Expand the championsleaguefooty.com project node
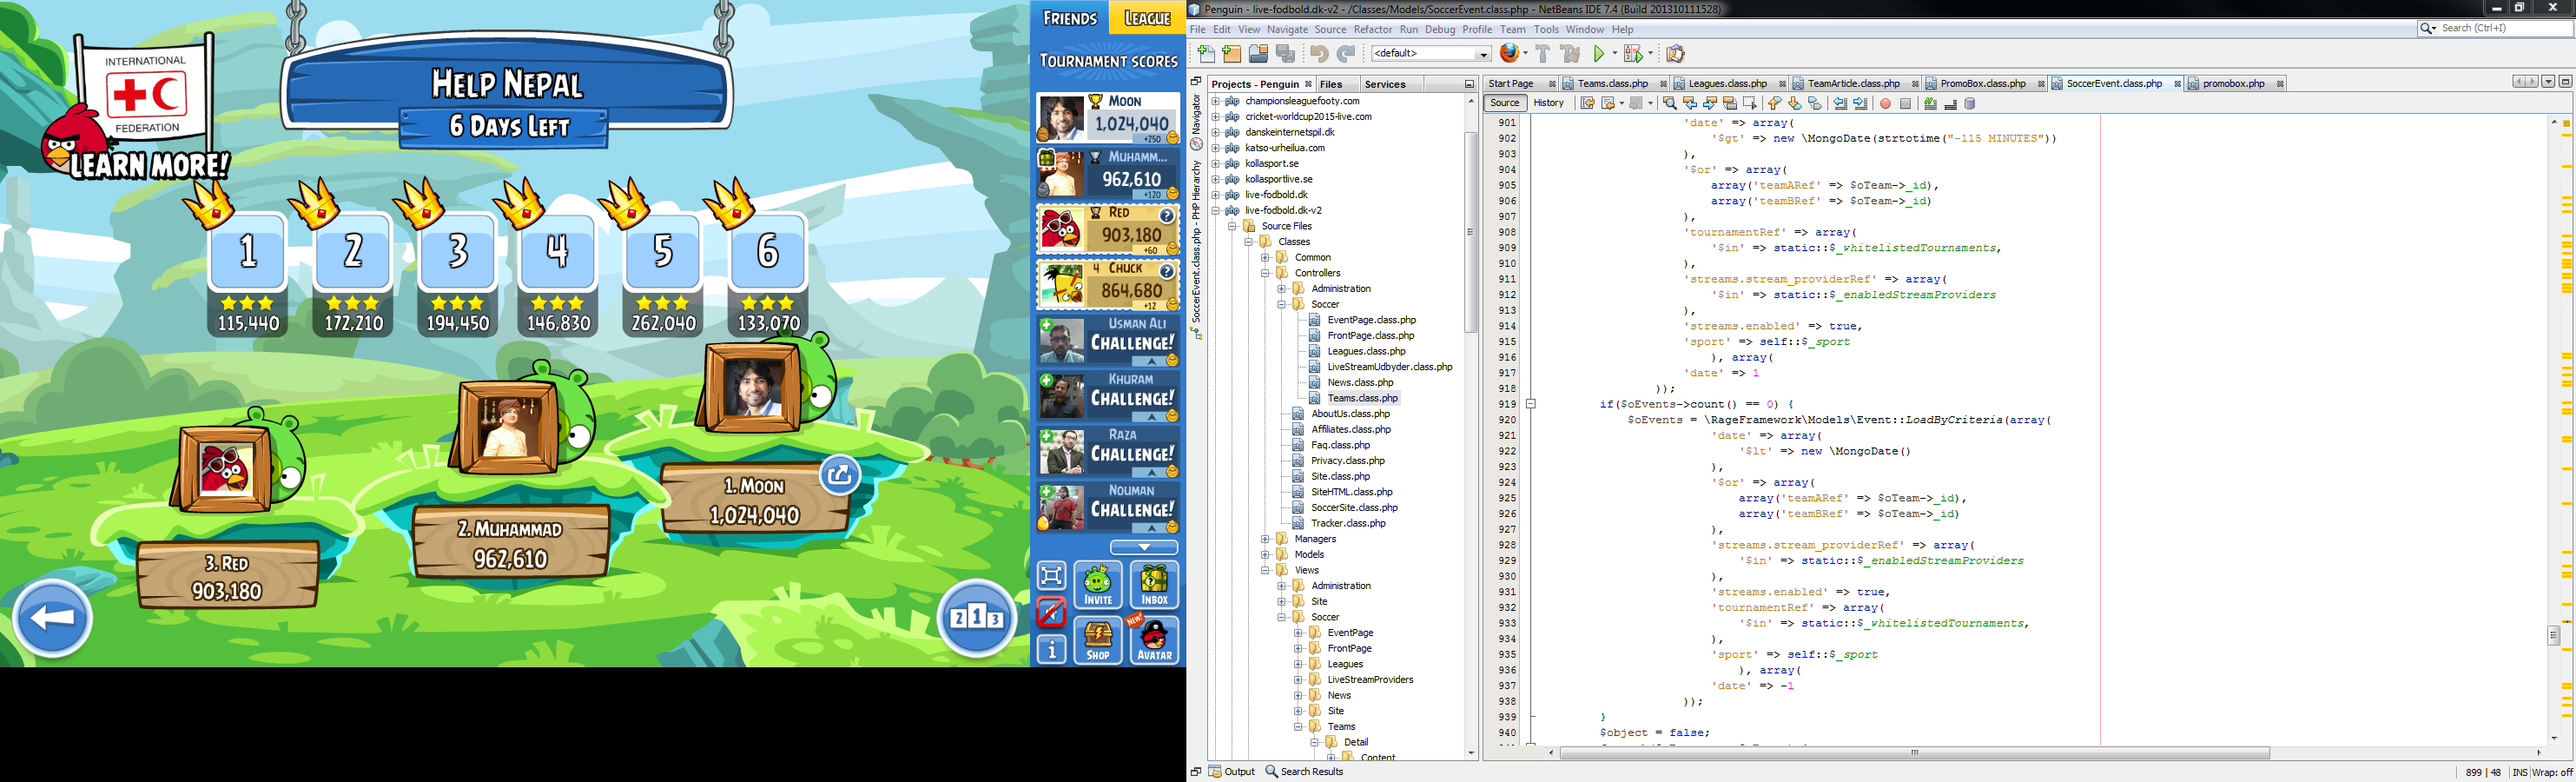This screenshot has width=2576, height=782. (x=1215, y=101)
